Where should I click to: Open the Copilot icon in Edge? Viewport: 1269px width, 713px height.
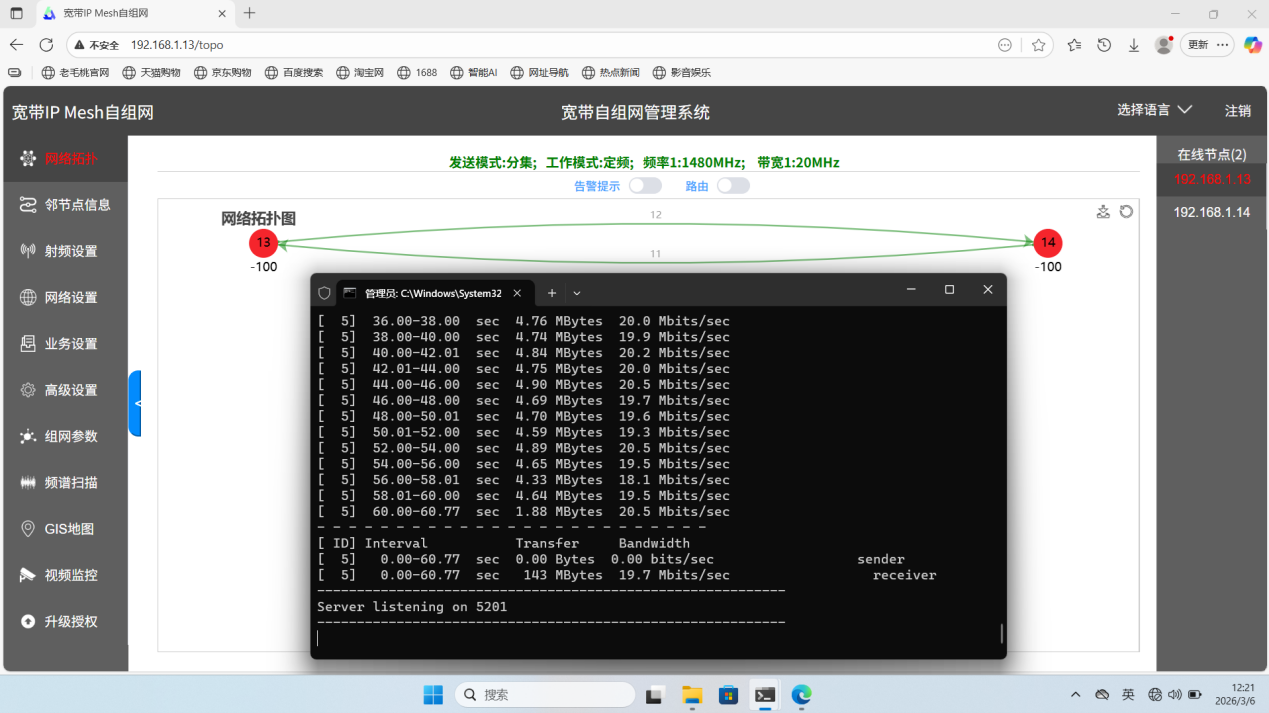point(1252,45)
